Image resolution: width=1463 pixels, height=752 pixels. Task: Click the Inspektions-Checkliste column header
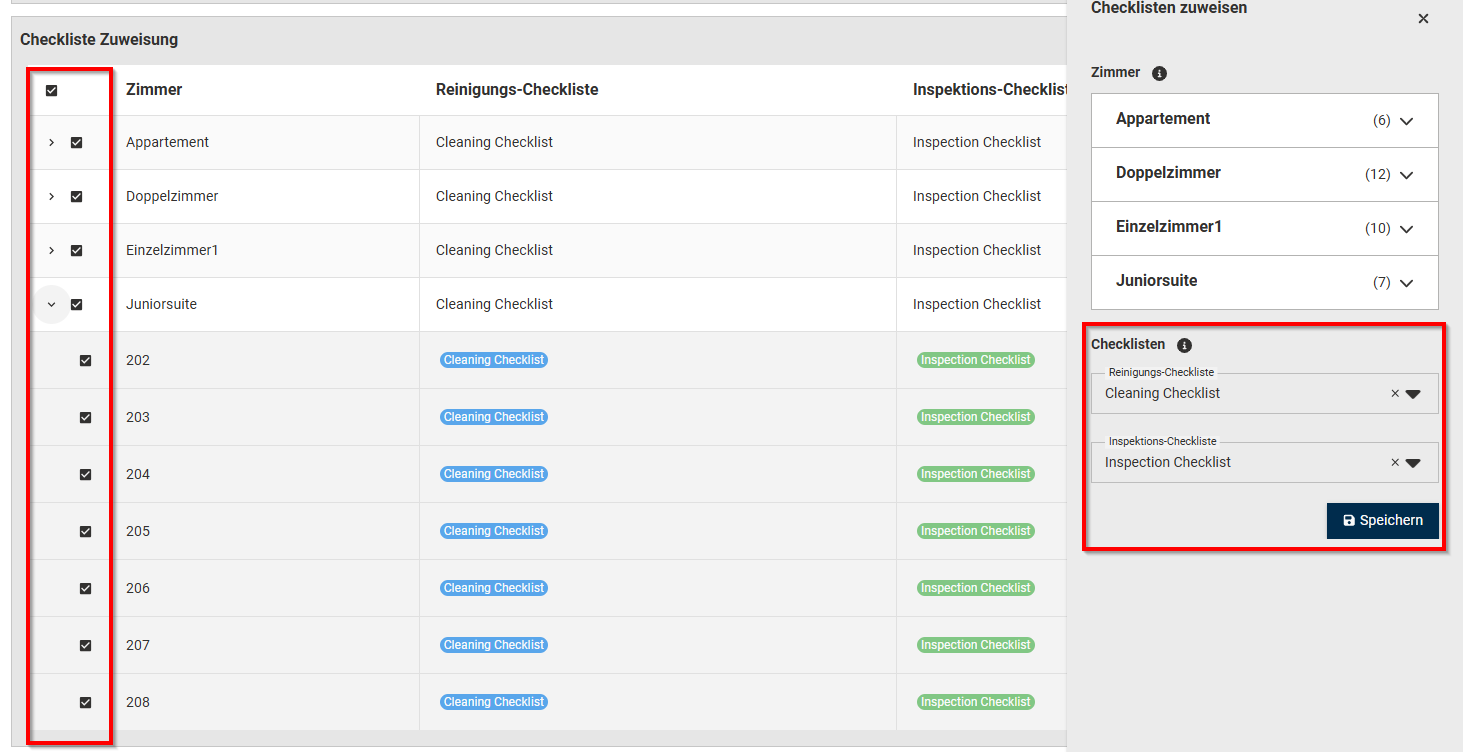(x=990, y=90)
